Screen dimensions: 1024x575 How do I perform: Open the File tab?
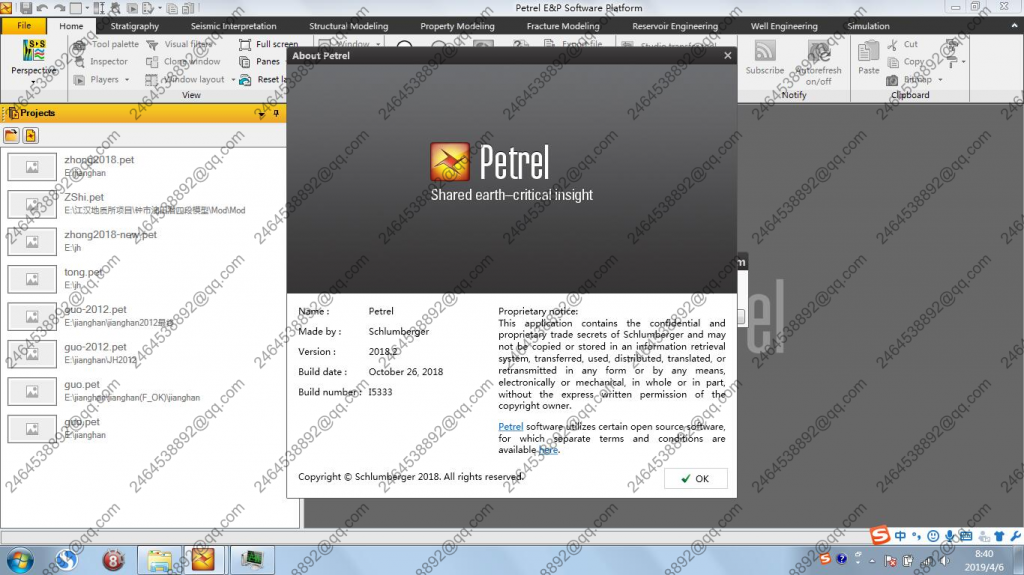(x=24, y=25)
